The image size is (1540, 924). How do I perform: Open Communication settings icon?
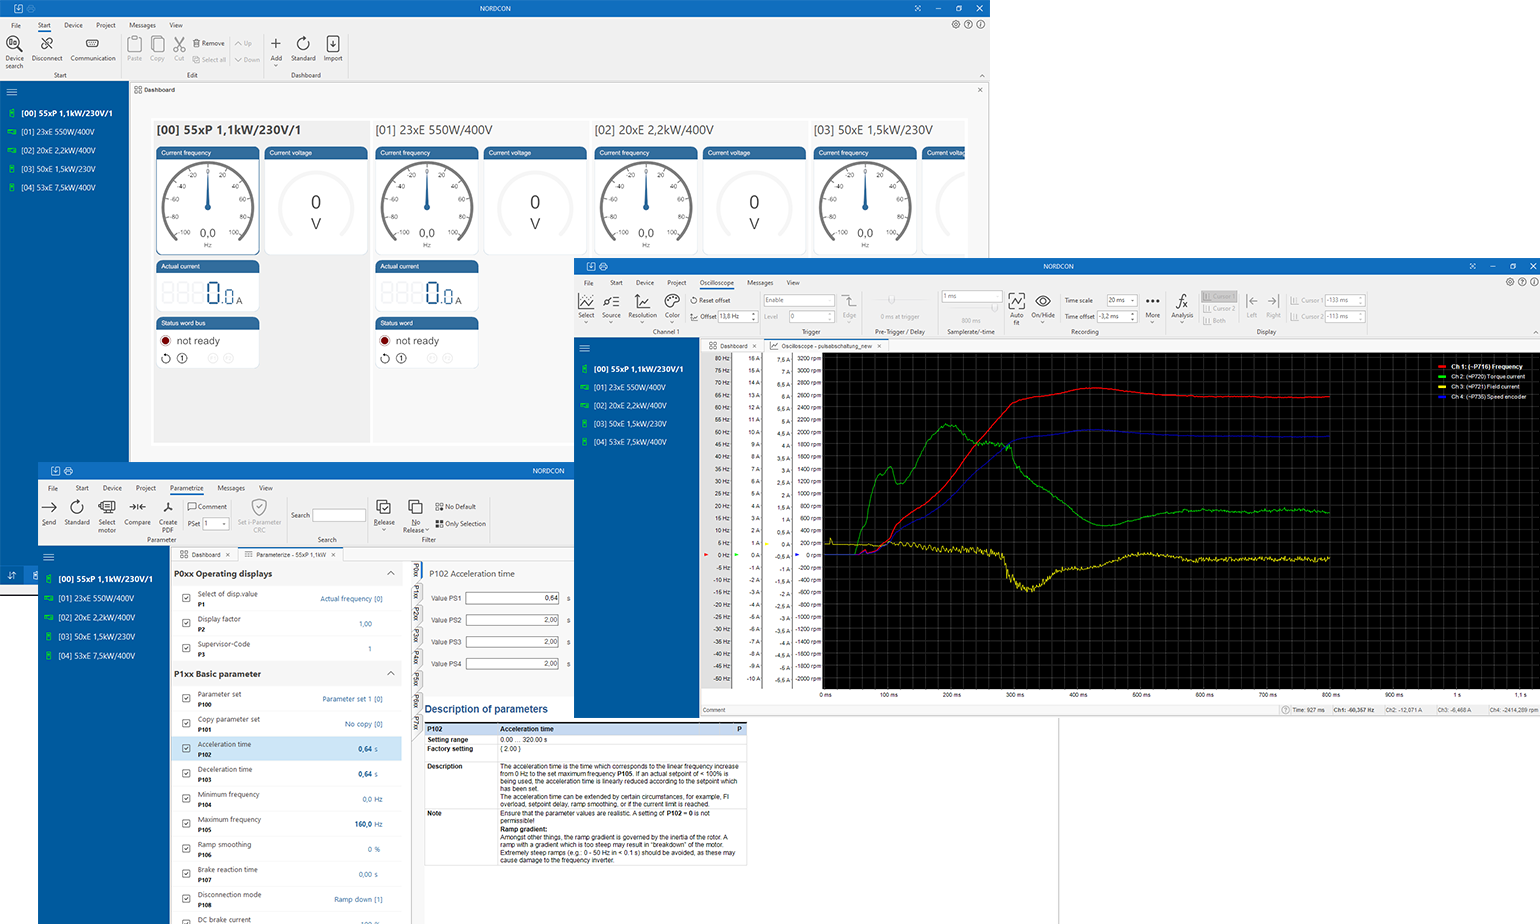click(x=93, y=44)
